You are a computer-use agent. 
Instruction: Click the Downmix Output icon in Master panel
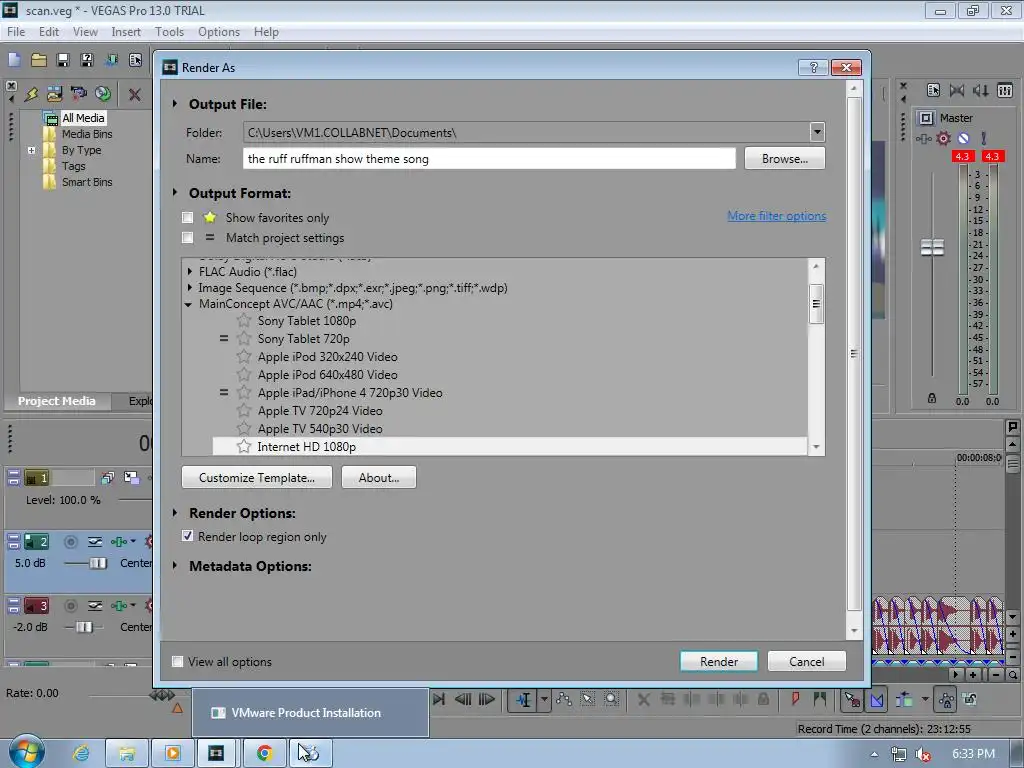point(957,91)
